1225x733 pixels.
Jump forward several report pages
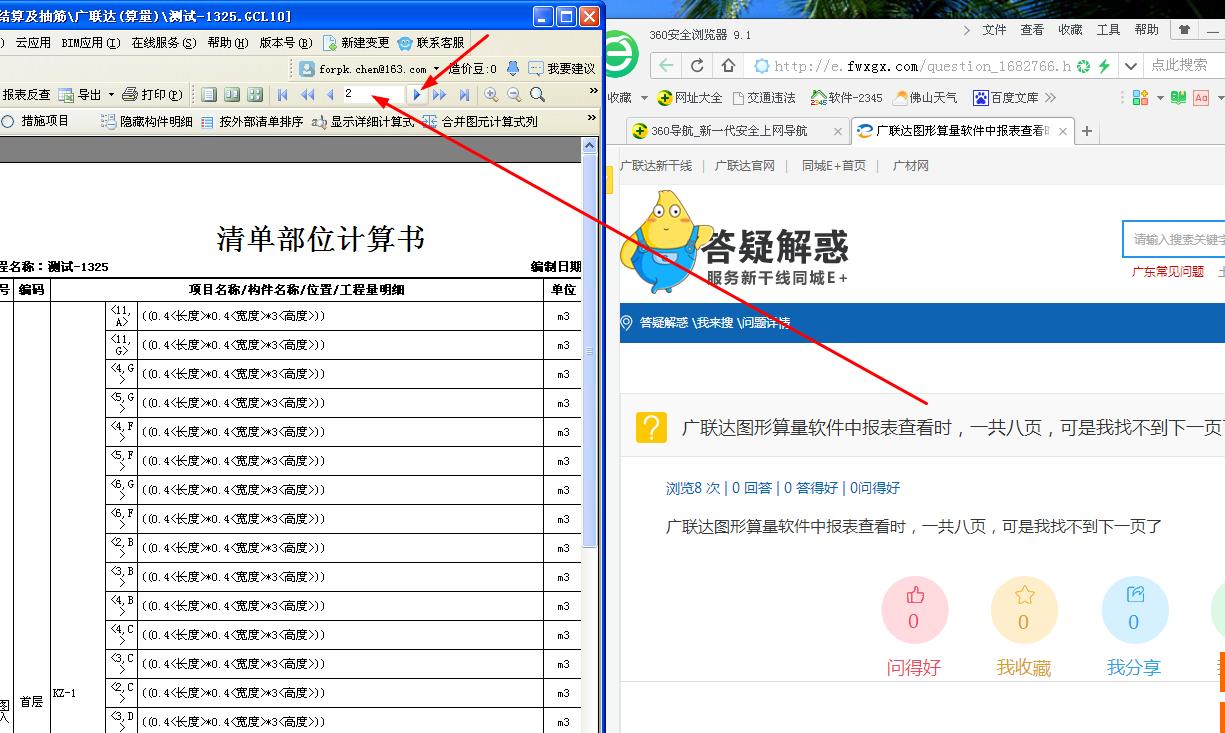pyautogui.click(x=439, y=95)
